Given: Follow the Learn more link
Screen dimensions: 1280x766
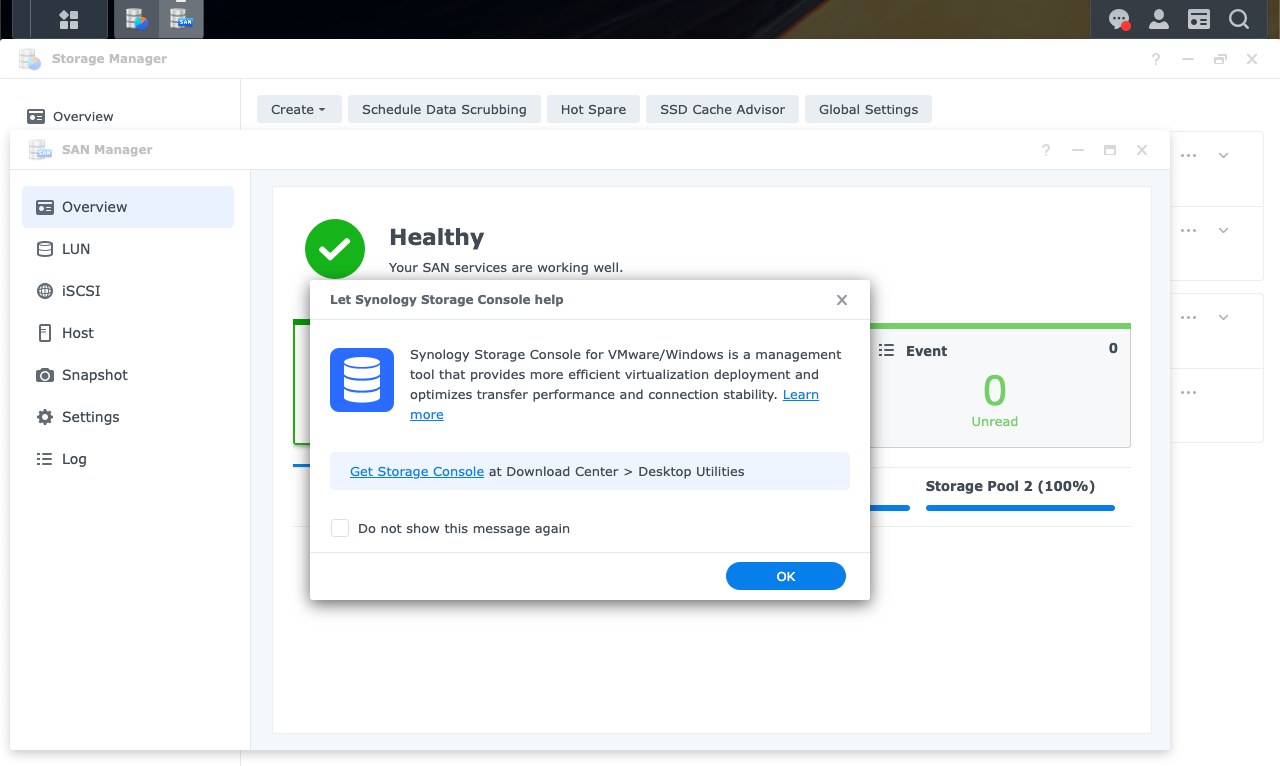Looking at the screenshot, I should (801, 394).
